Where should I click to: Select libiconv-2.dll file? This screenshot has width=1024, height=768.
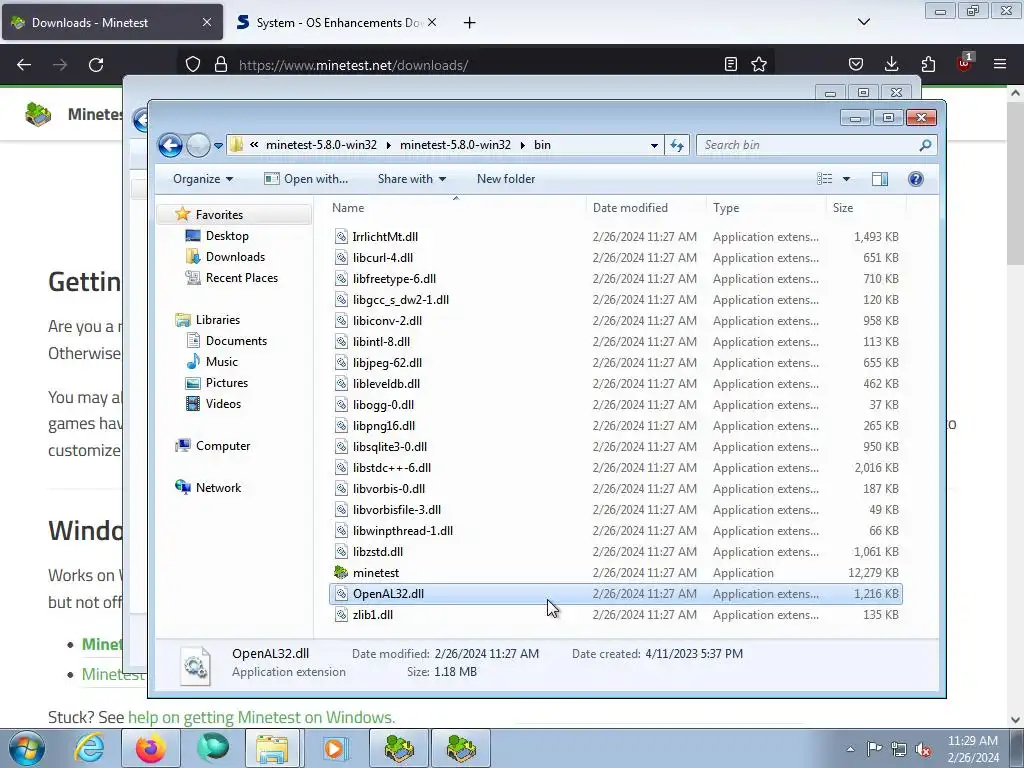tap(387, 321)
